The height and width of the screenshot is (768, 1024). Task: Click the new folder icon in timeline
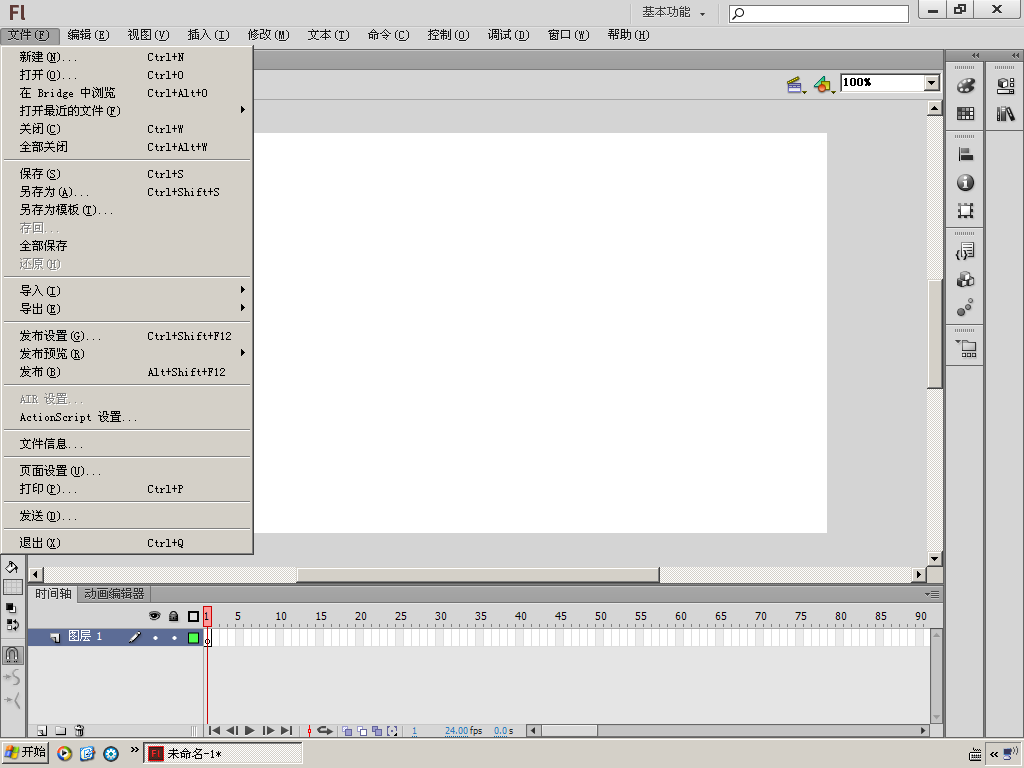[x=60, y=730]
